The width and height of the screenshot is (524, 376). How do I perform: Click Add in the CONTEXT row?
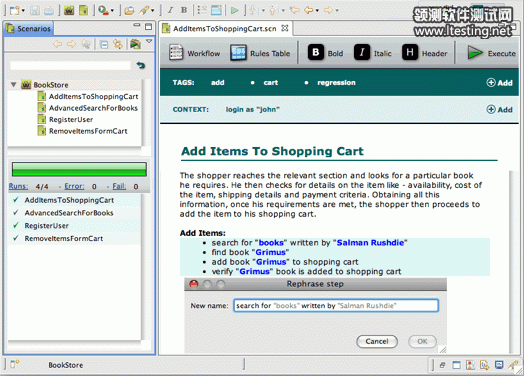[x=499, y=109]
